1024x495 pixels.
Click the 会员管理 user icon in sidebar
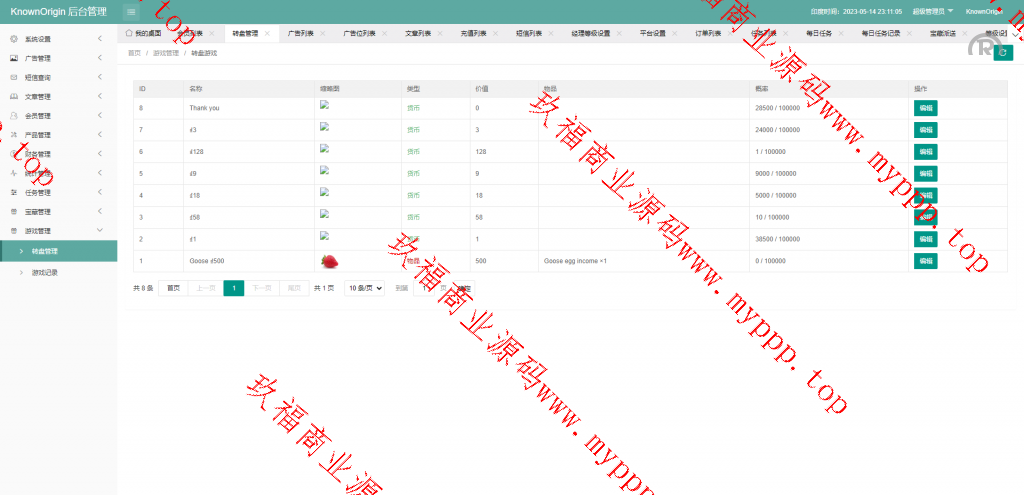click(x=13, y=116)
